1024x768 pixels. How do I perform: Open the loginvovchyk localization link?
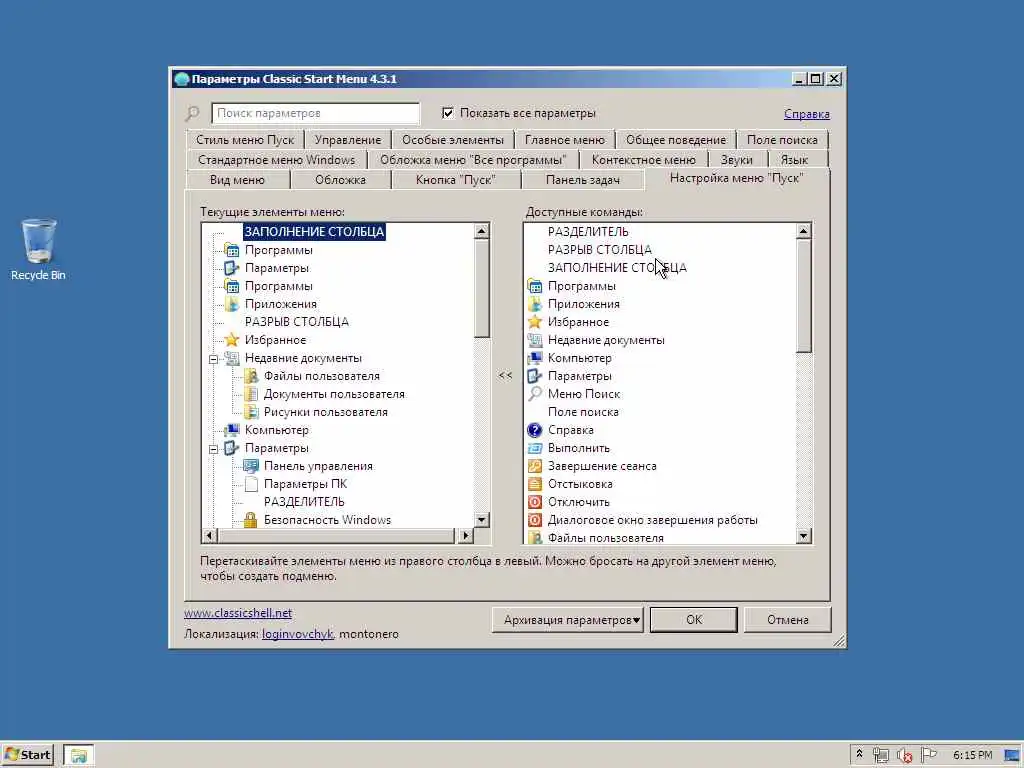297,634
